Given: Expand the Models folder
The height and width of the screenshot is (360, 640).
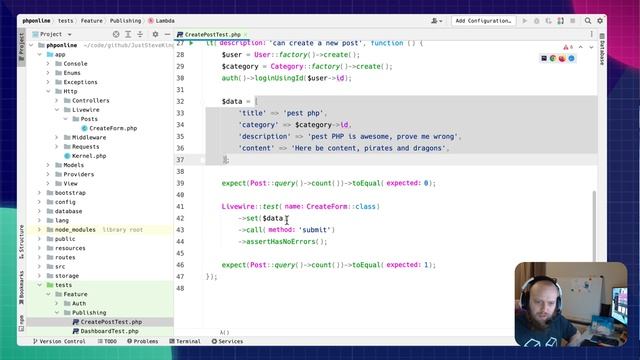Looking at the screenshot, I should click(48, 165).
